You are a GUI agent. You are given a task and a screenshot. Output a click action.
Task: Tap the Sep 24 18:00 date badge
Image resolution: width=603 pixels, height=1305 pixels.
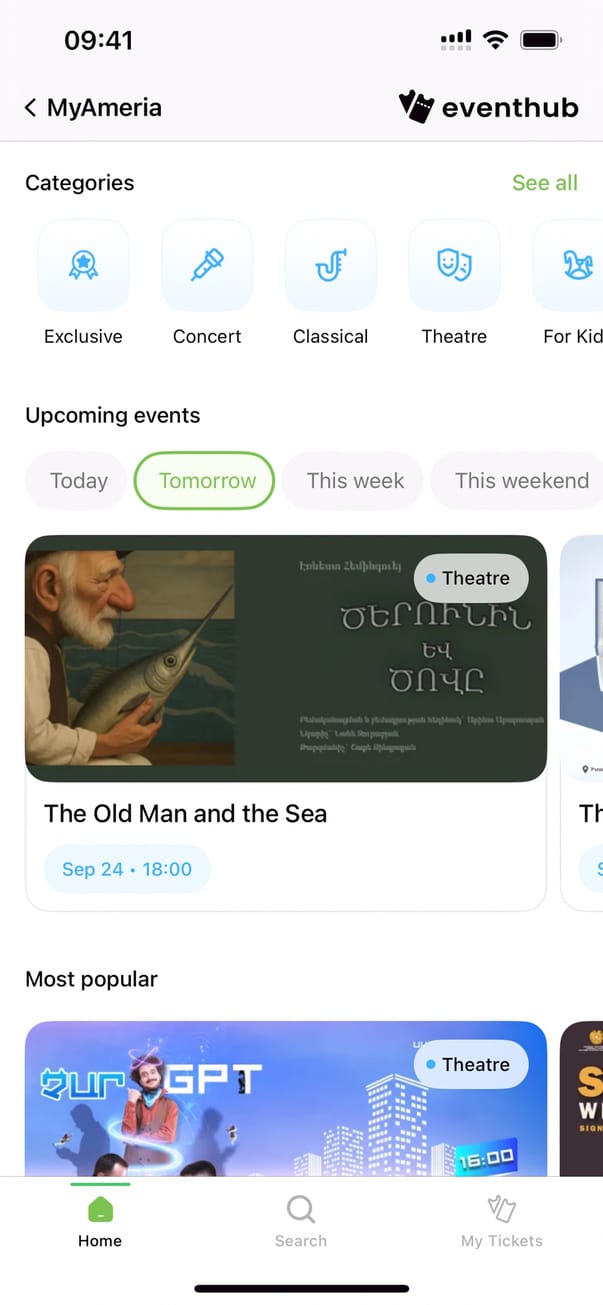tap(127, 869)
